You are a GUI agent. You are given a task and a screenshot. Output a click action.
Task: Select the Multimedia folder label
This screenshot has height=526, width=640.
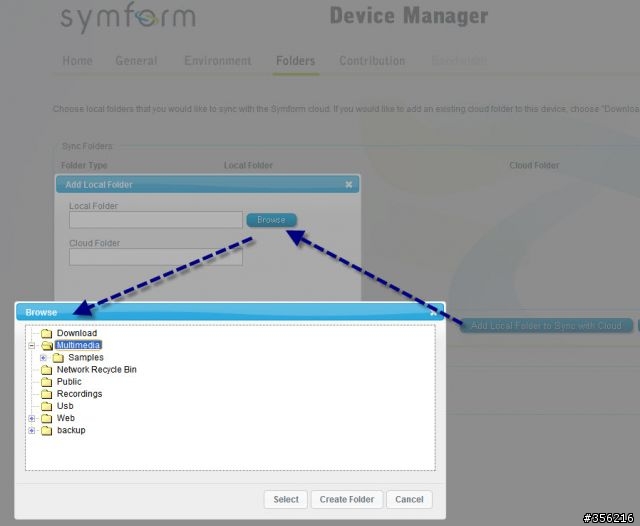point(78,345)
